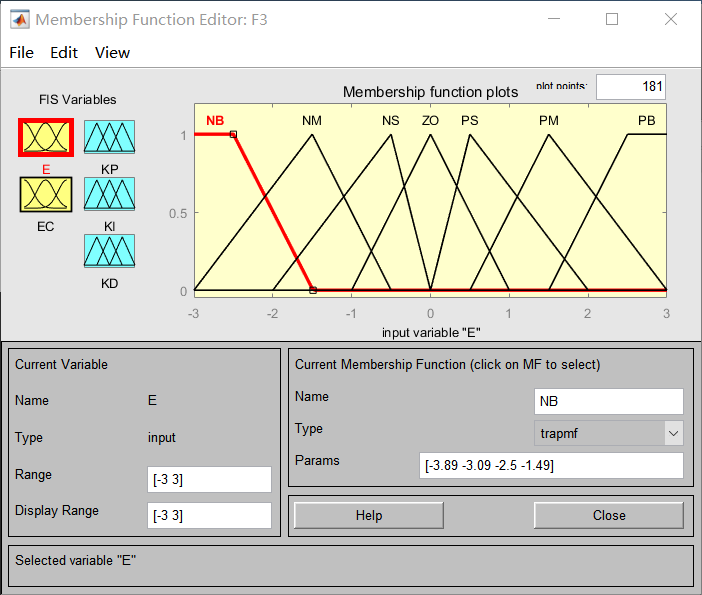Viewport: 702px width, 595px height.
Task: Select the EC input variable icon
Action: coord(46,194)
